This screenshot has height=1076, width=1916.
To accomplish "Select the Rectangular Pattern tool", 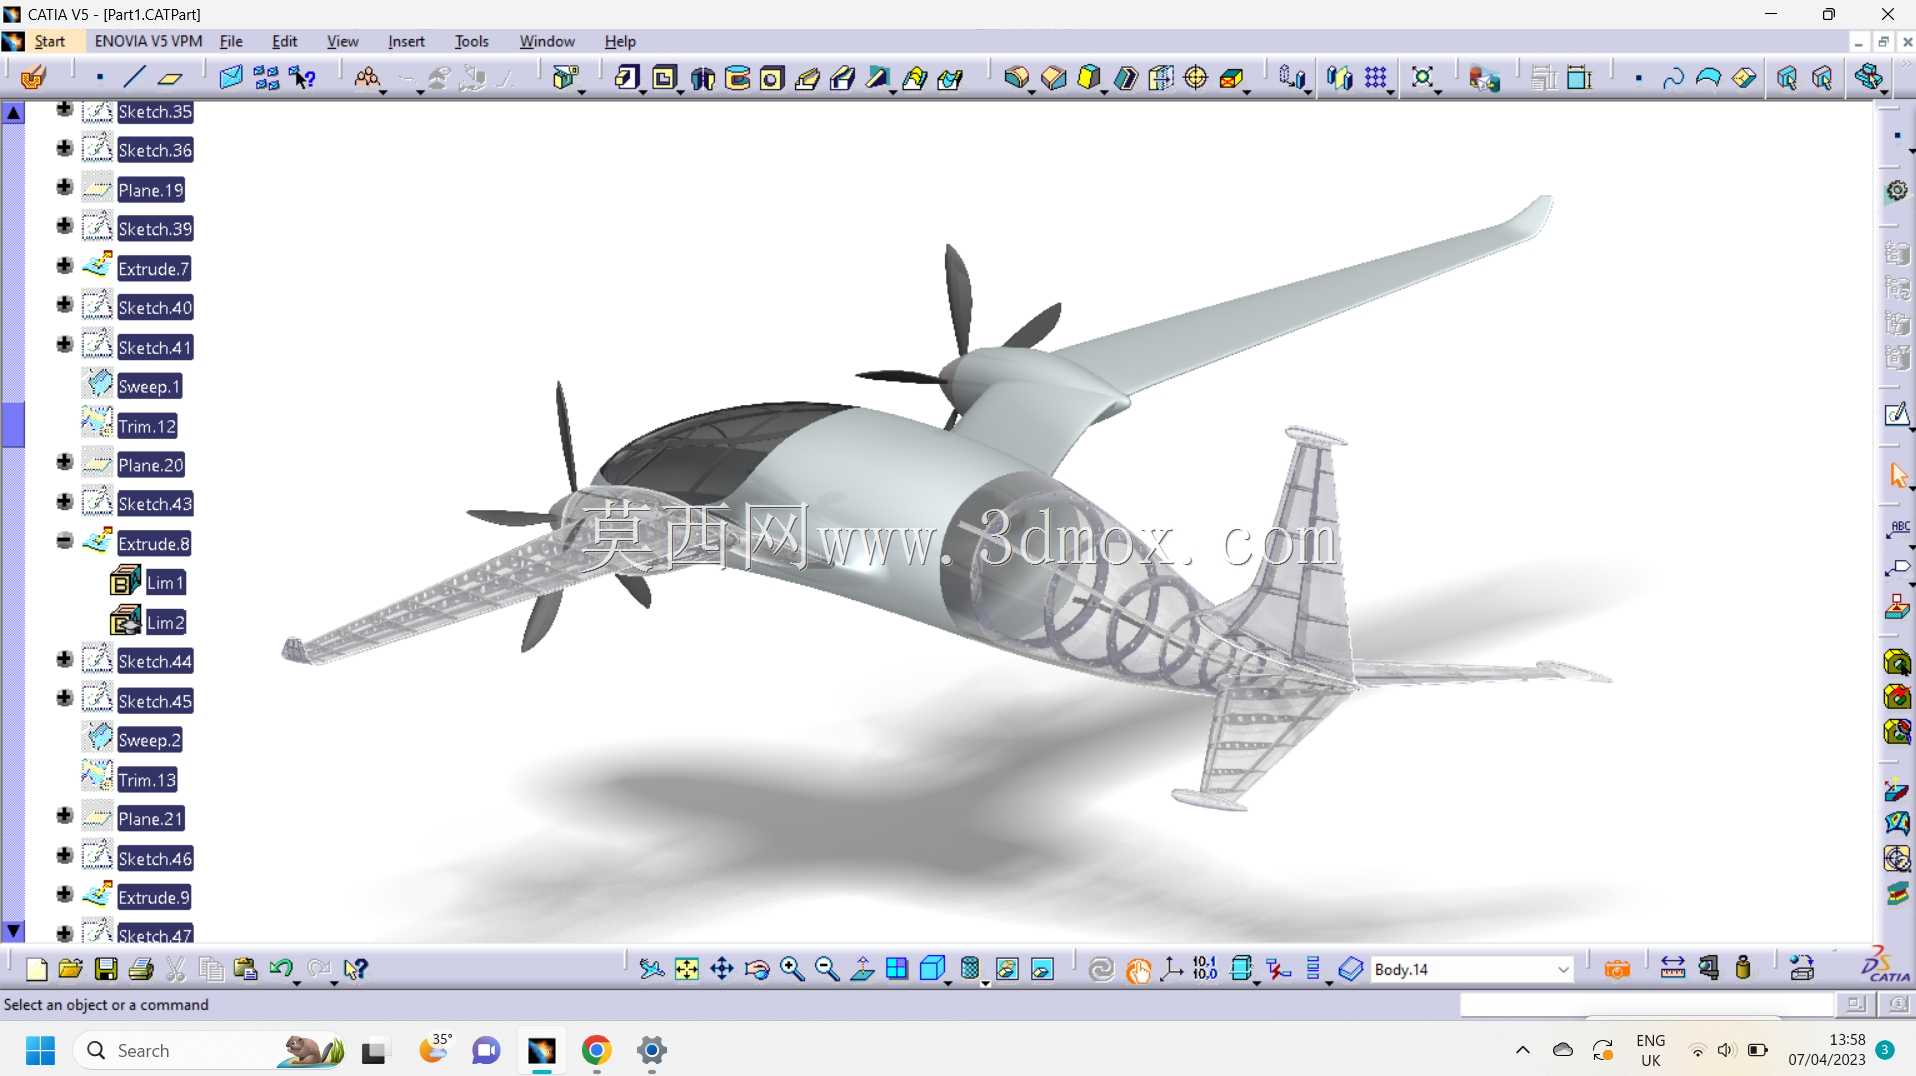I will tap(1376, 77).
